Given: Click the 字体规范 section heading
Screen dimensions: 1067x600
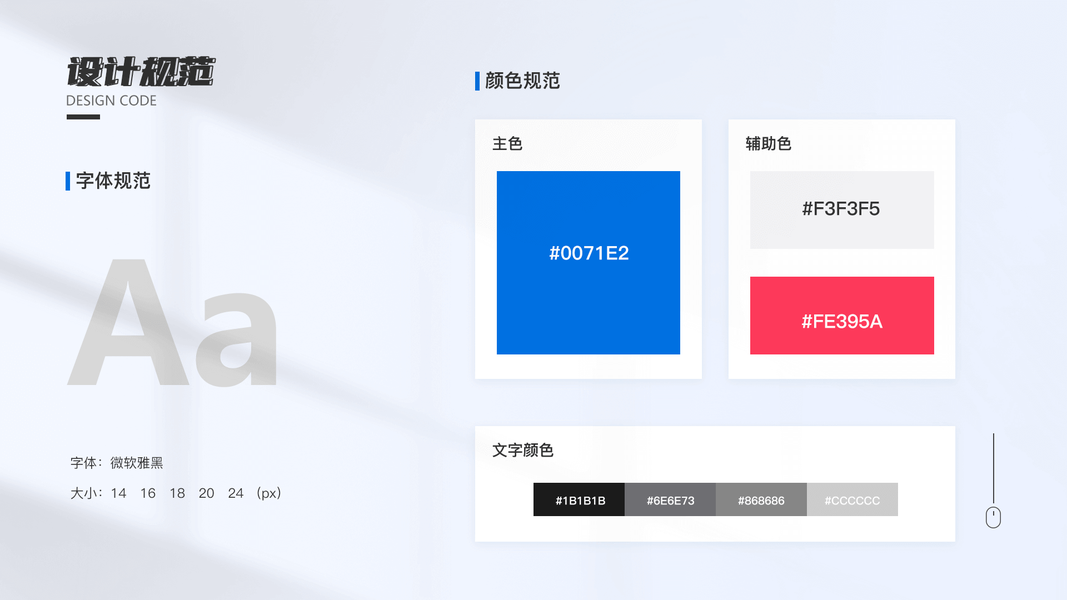Looking at the screenshot, I should click(x=113, y=181).
